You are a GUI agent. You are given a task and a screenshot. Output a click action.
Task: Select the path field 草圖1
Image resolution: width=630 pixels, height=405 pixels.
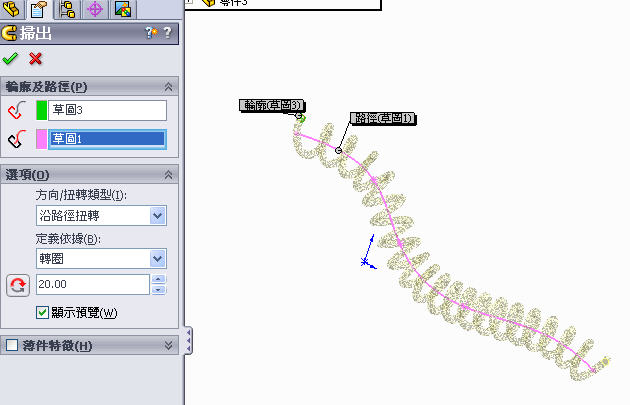[x=107, y=139]
